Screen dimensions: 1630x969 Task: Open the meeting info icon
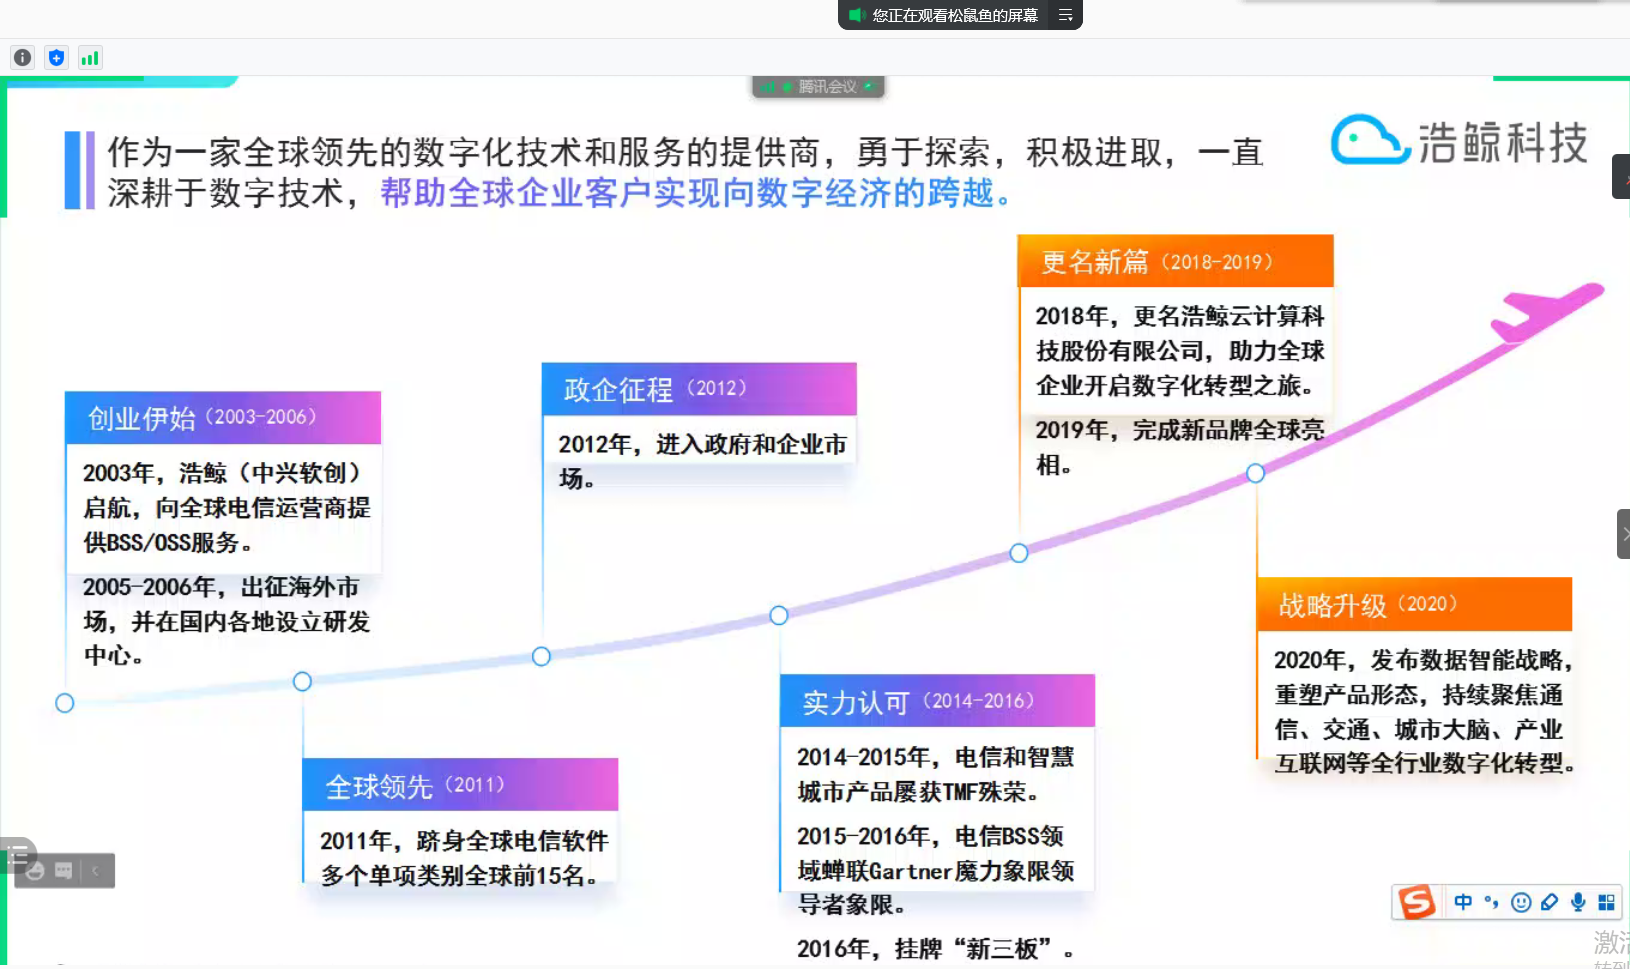[22, 58]
